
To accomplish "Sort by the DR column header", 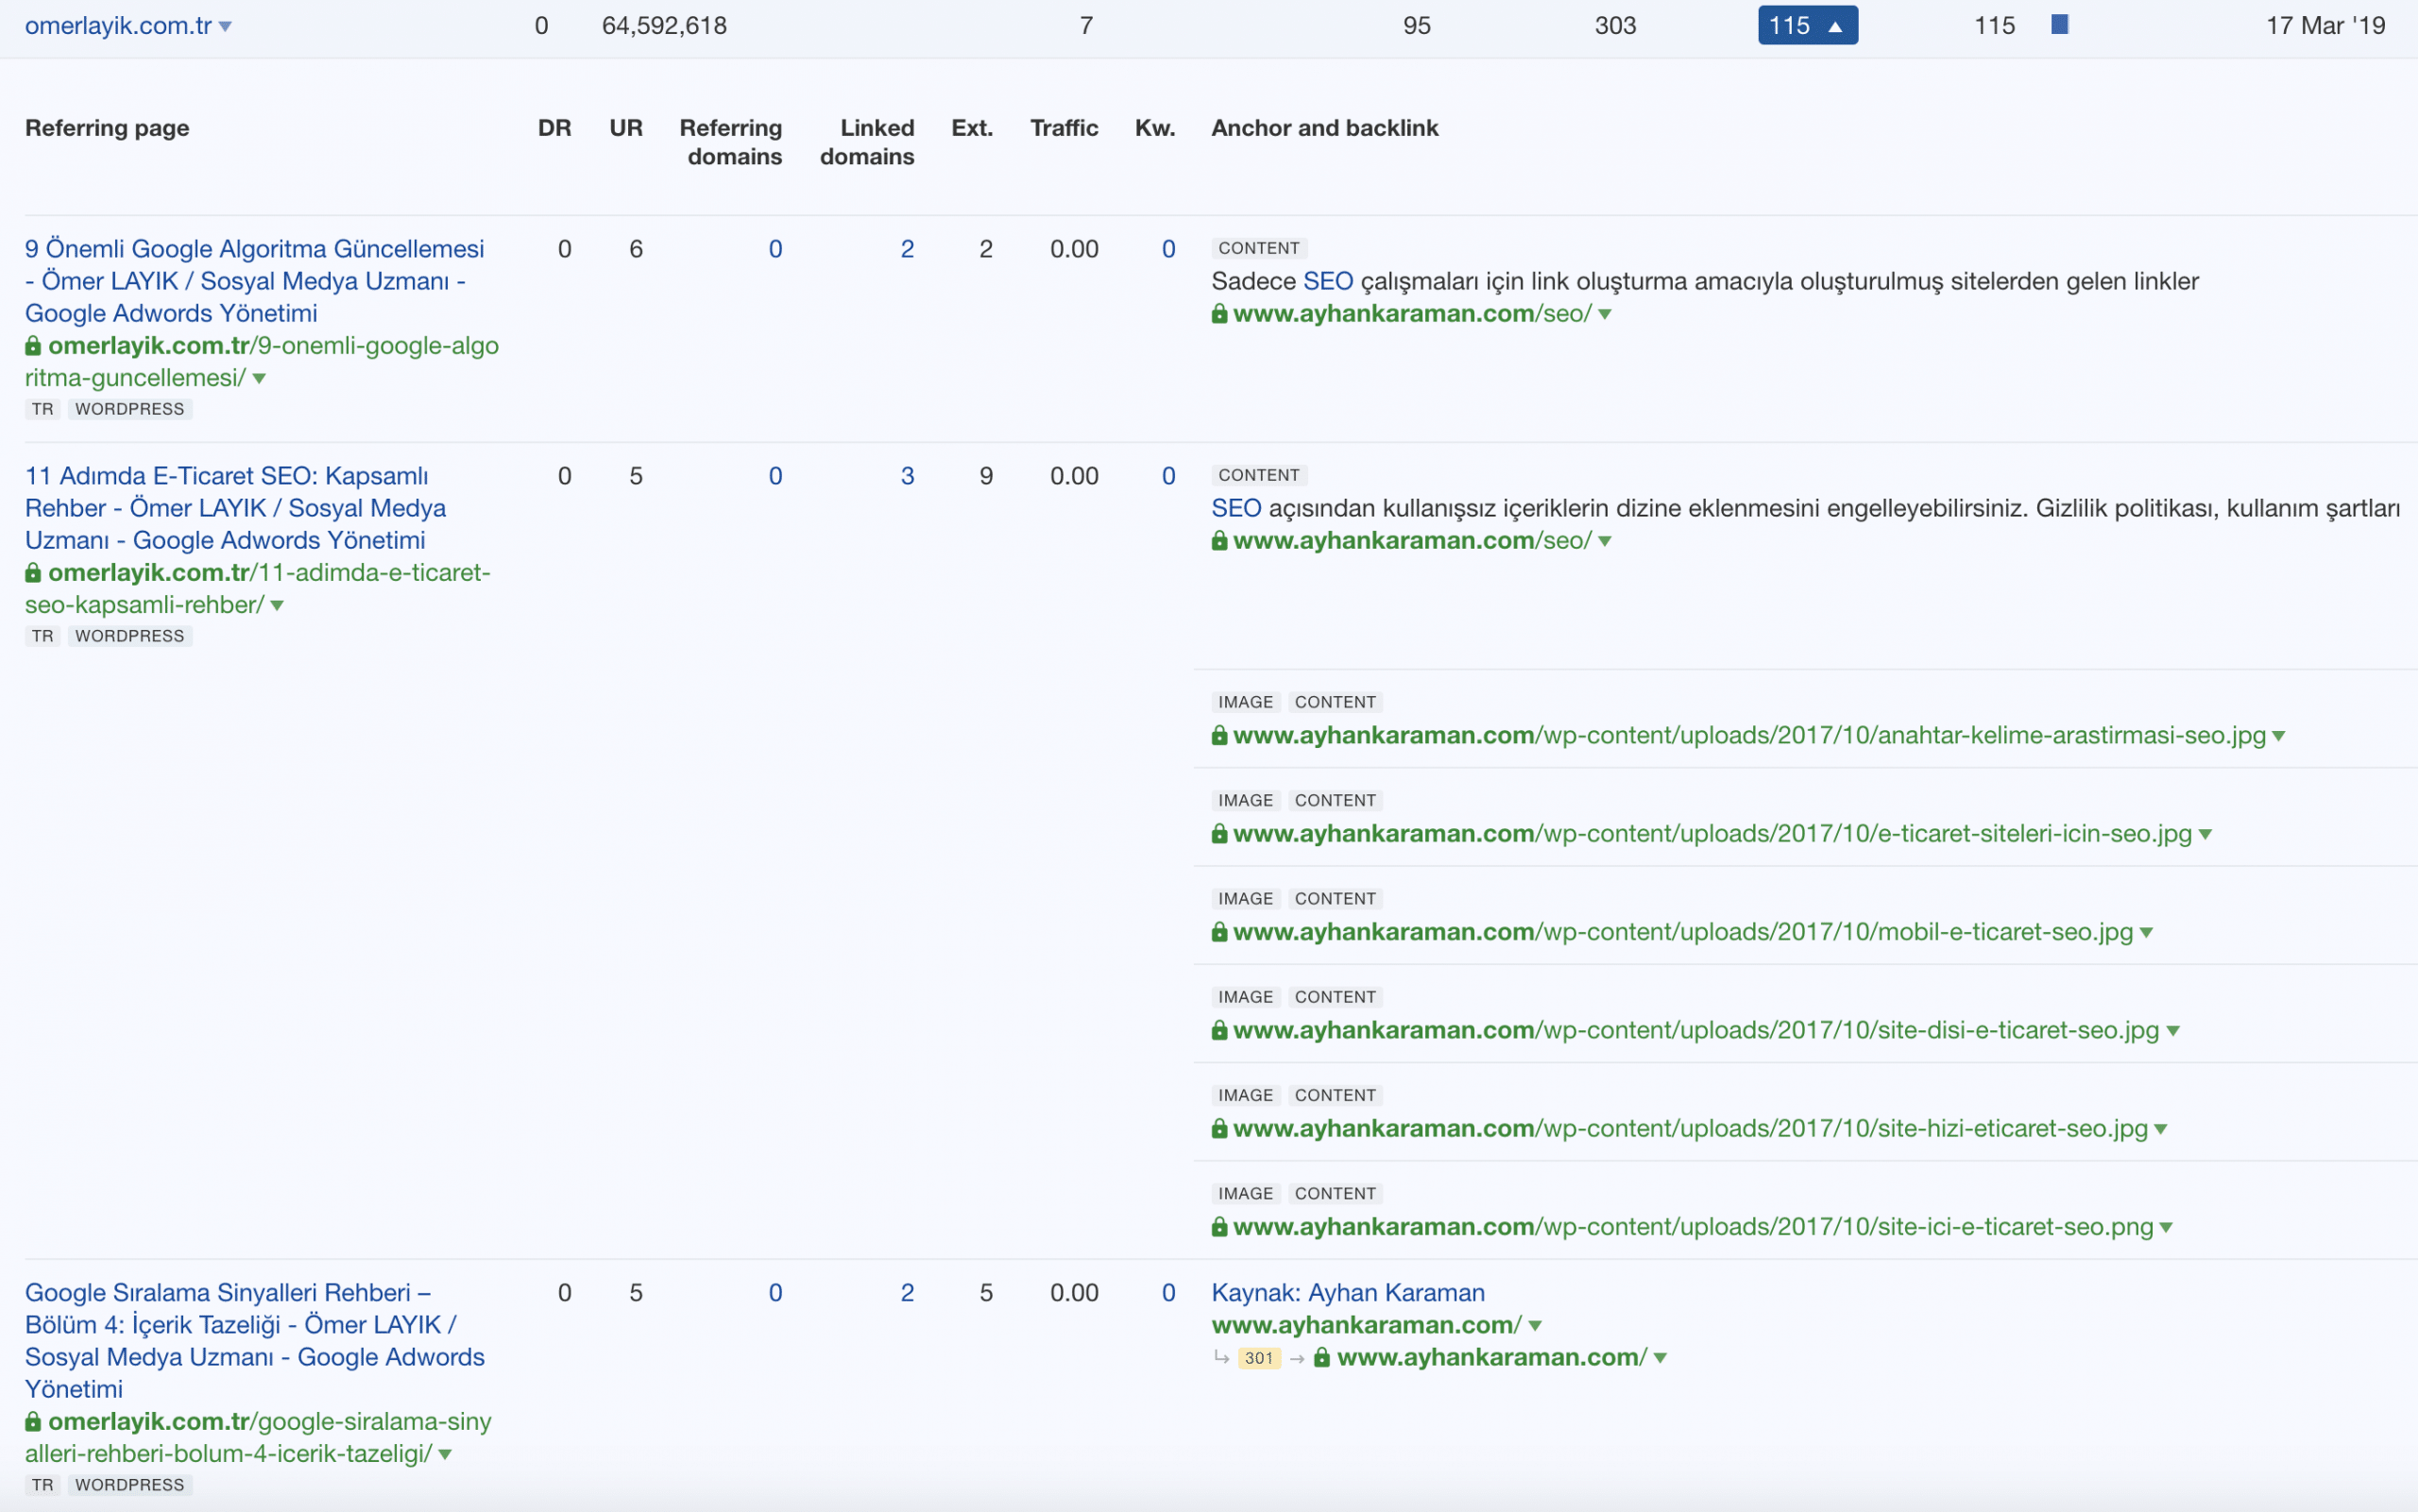I will [x=554, y=128].
